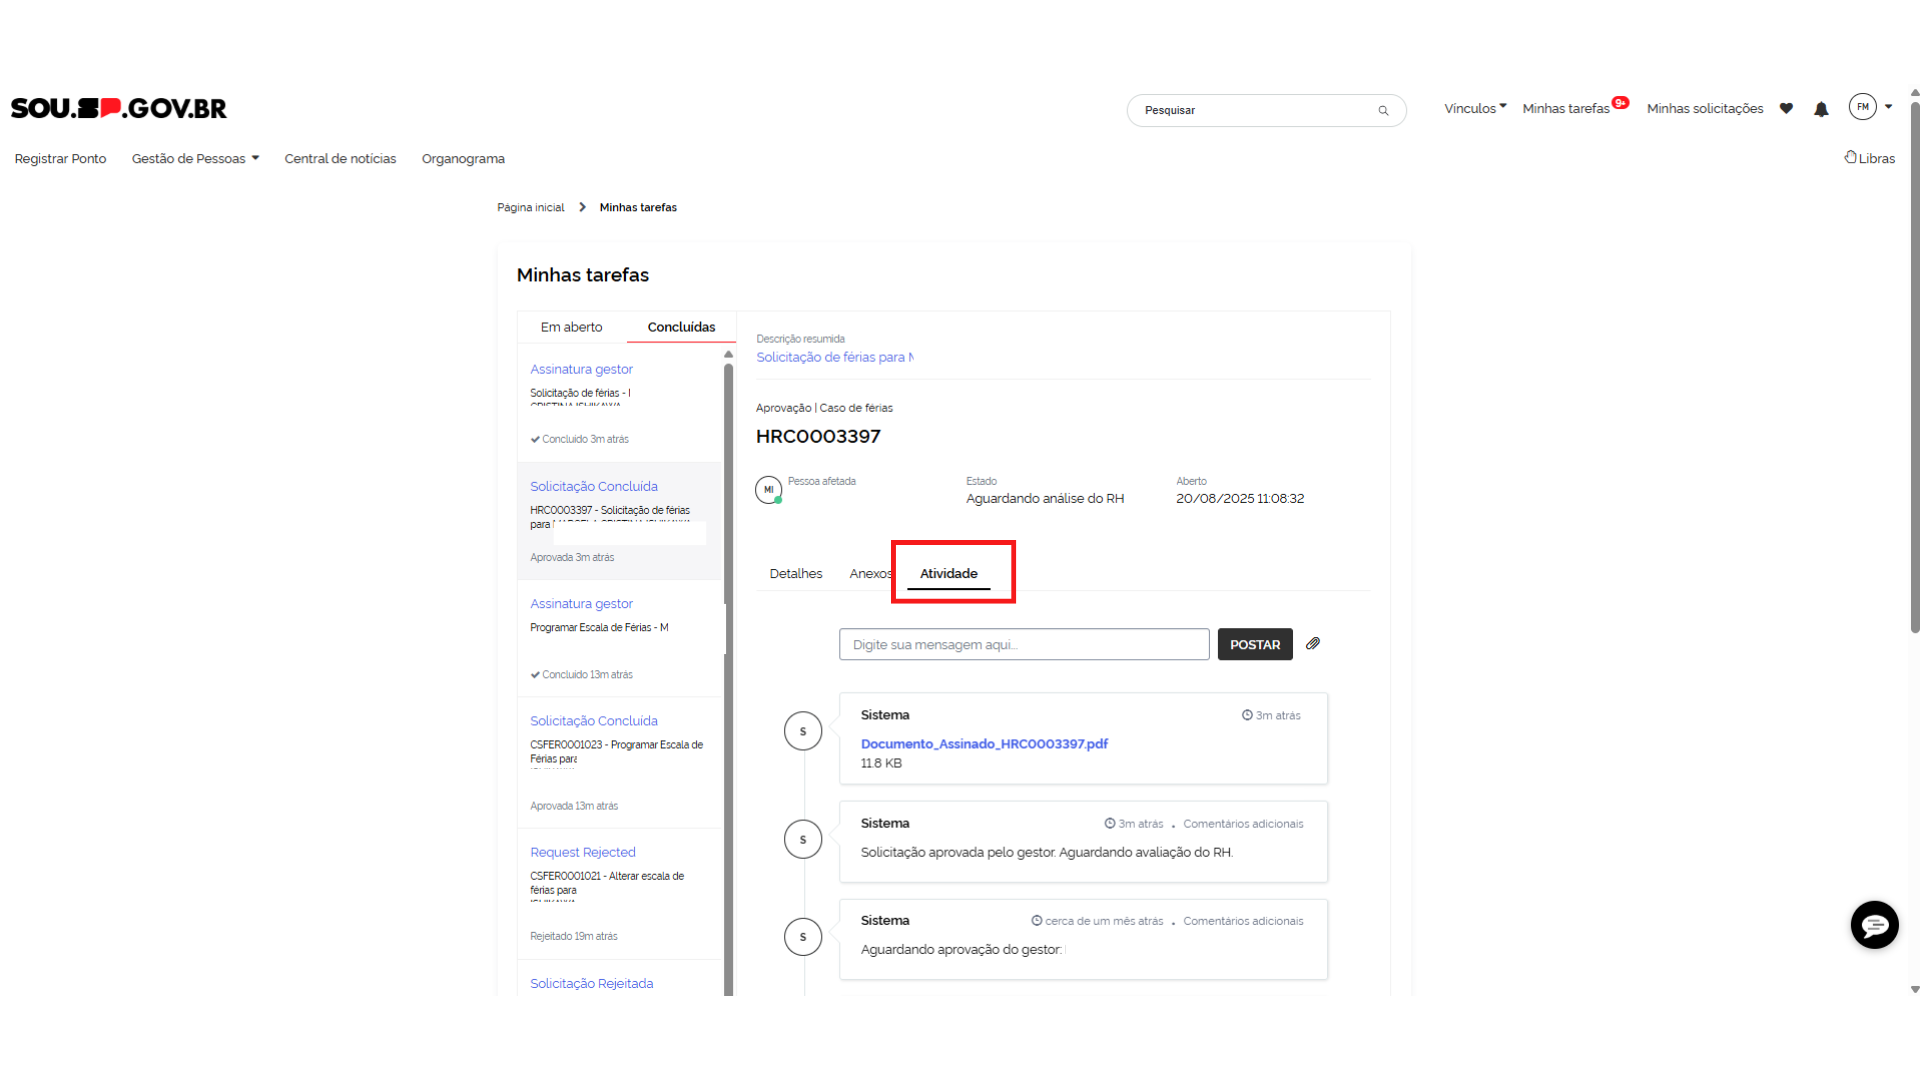Open Documento_Assinado_HRC0003397.pdf link
Screen dimensions: 1920x1080
(984, 744)
